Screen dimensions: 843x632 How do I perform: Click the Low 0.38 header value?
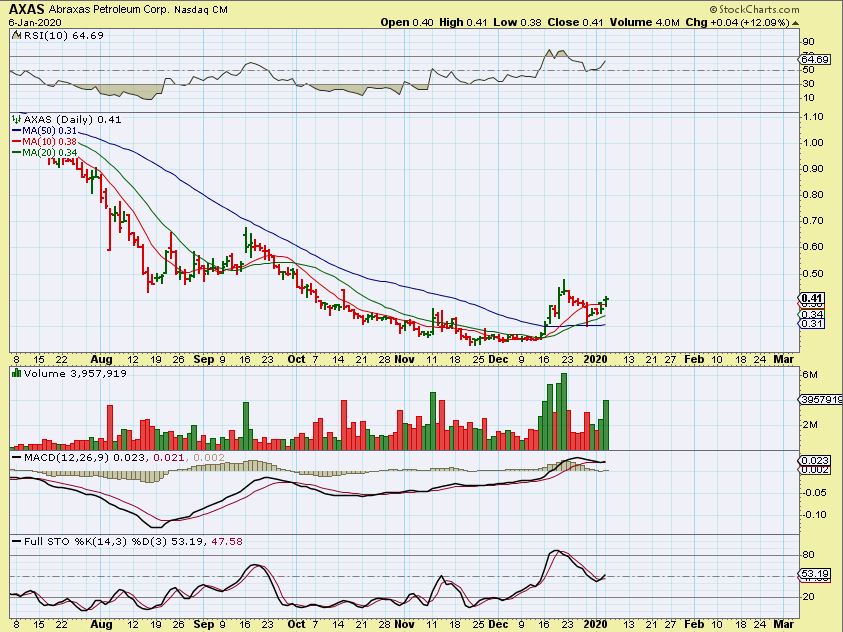click(x=517, y=23)
